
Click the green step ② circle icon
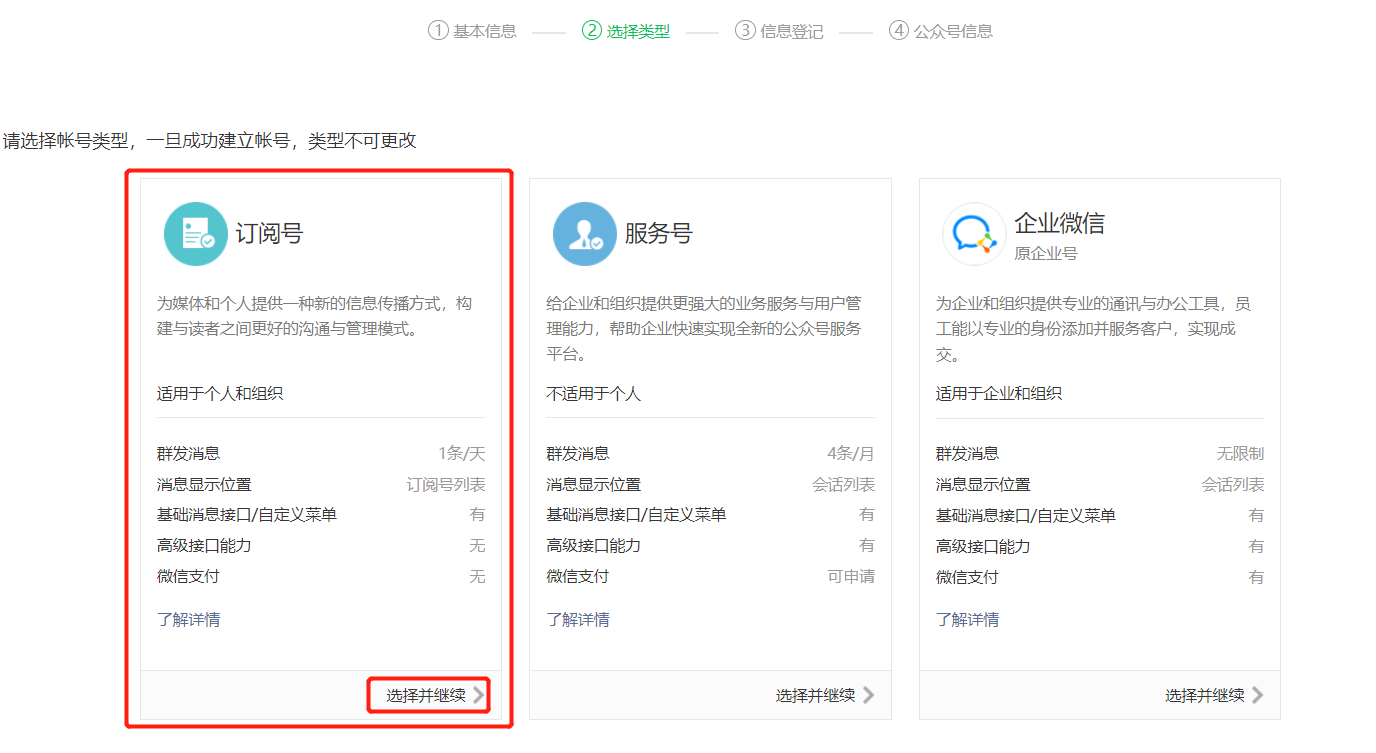(x=590, y=31)
